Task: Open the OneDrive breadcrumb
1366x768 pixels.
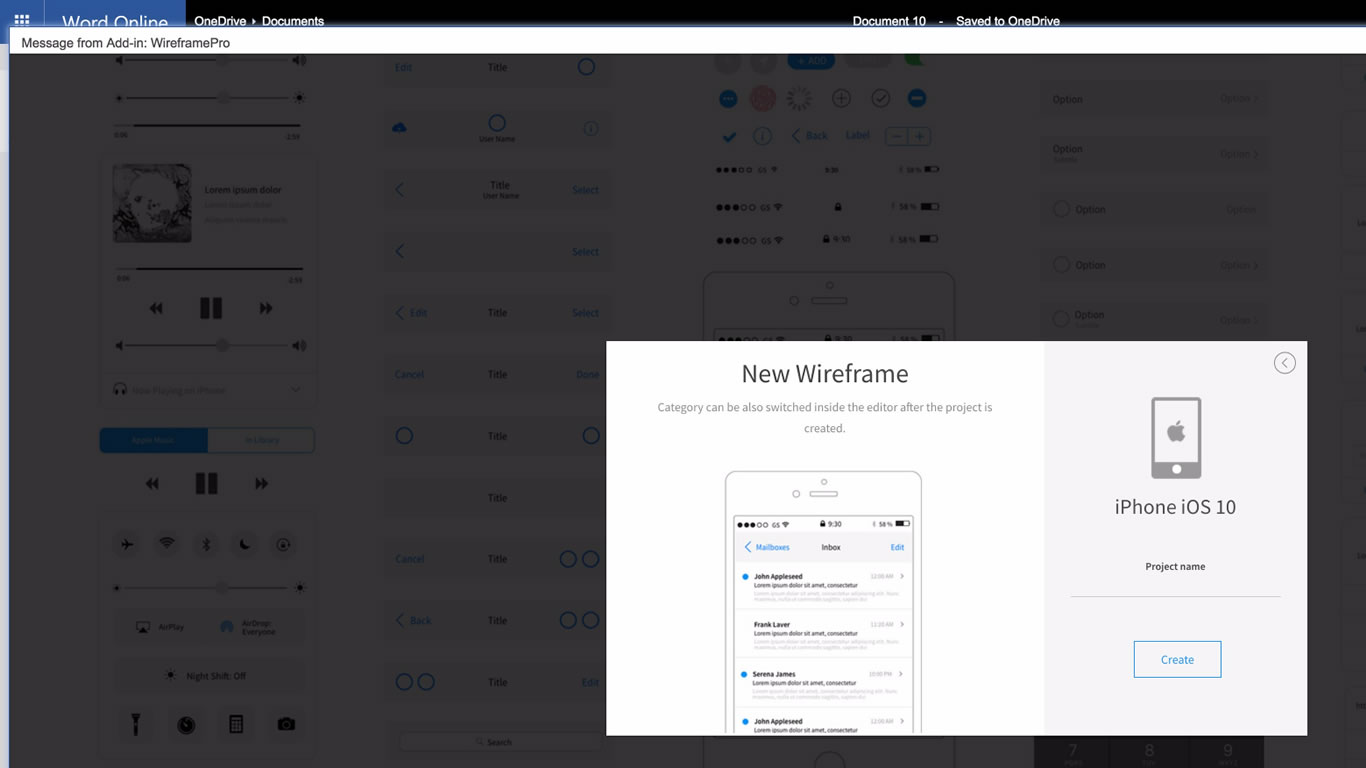Action: point(221,21)
